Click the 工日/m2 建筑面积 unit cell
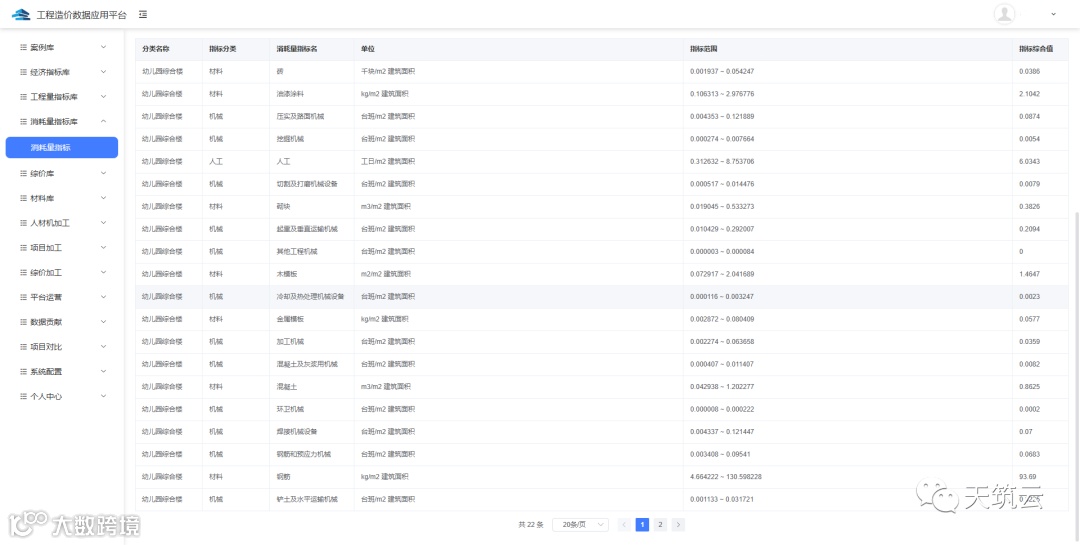Image resolution: width=1080 pixels, height=545 pixels. coord(519,161)
